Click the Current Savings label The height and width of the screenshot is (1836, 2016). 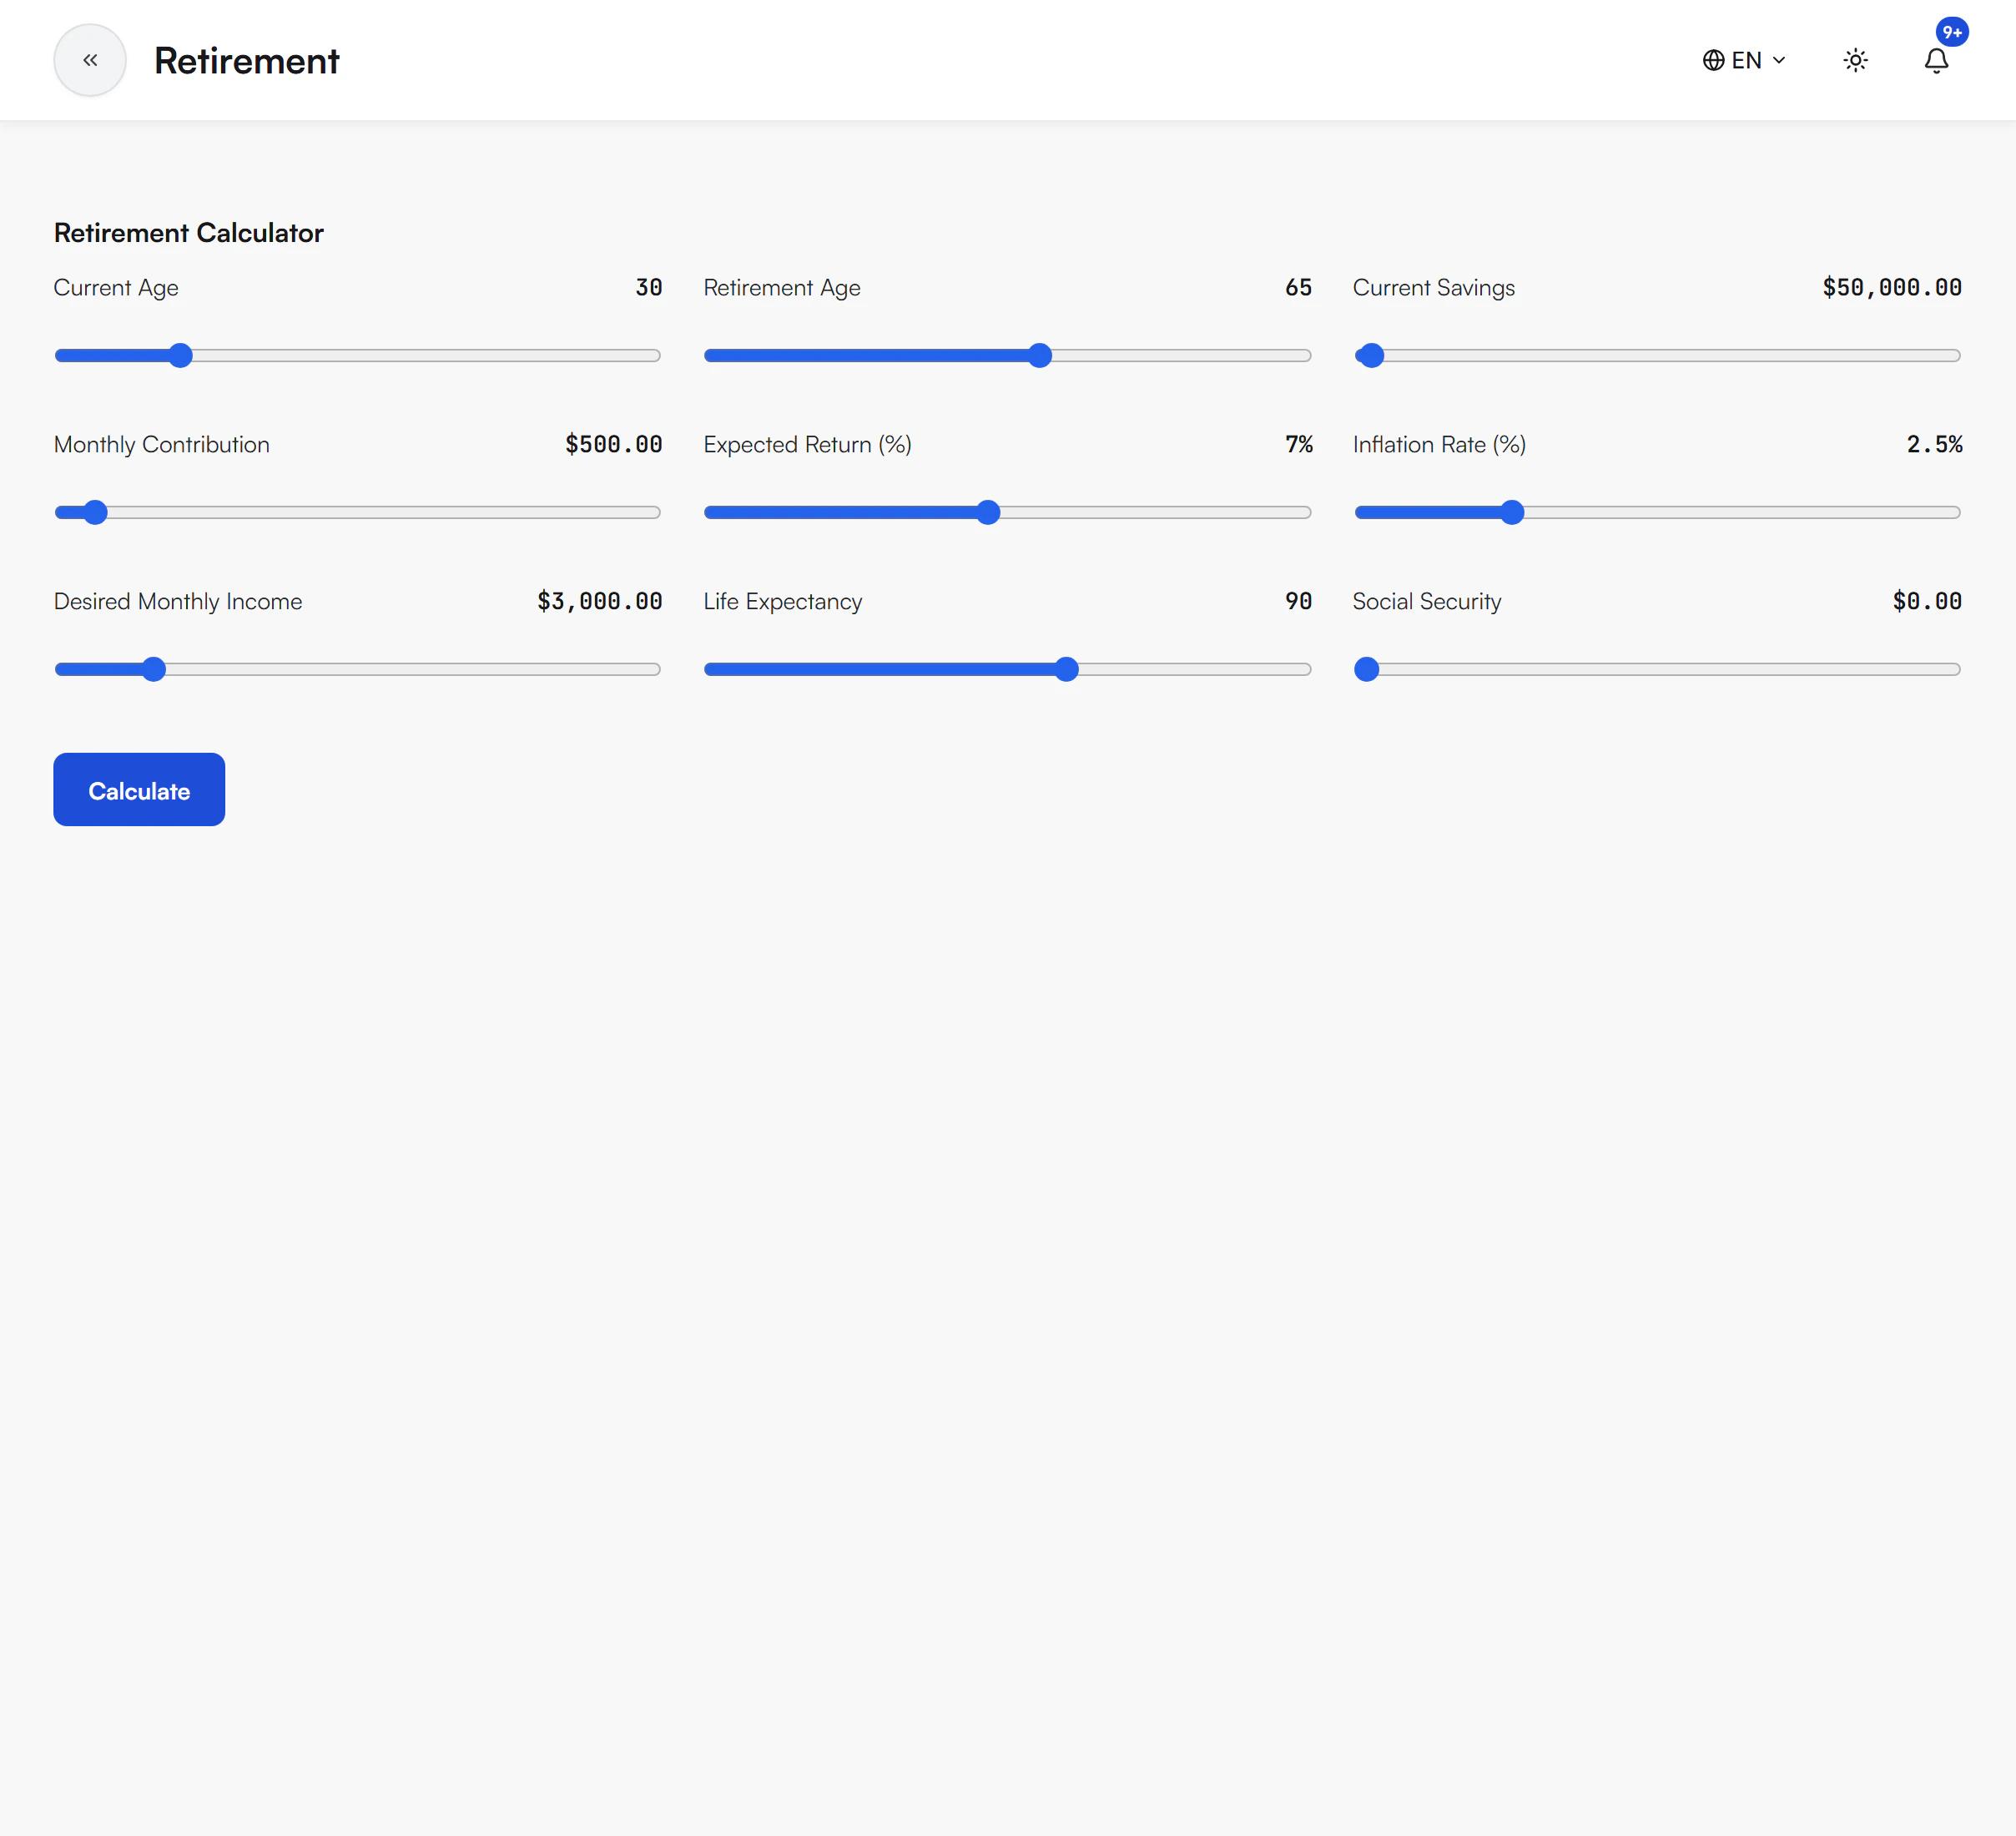(1434, 288)
